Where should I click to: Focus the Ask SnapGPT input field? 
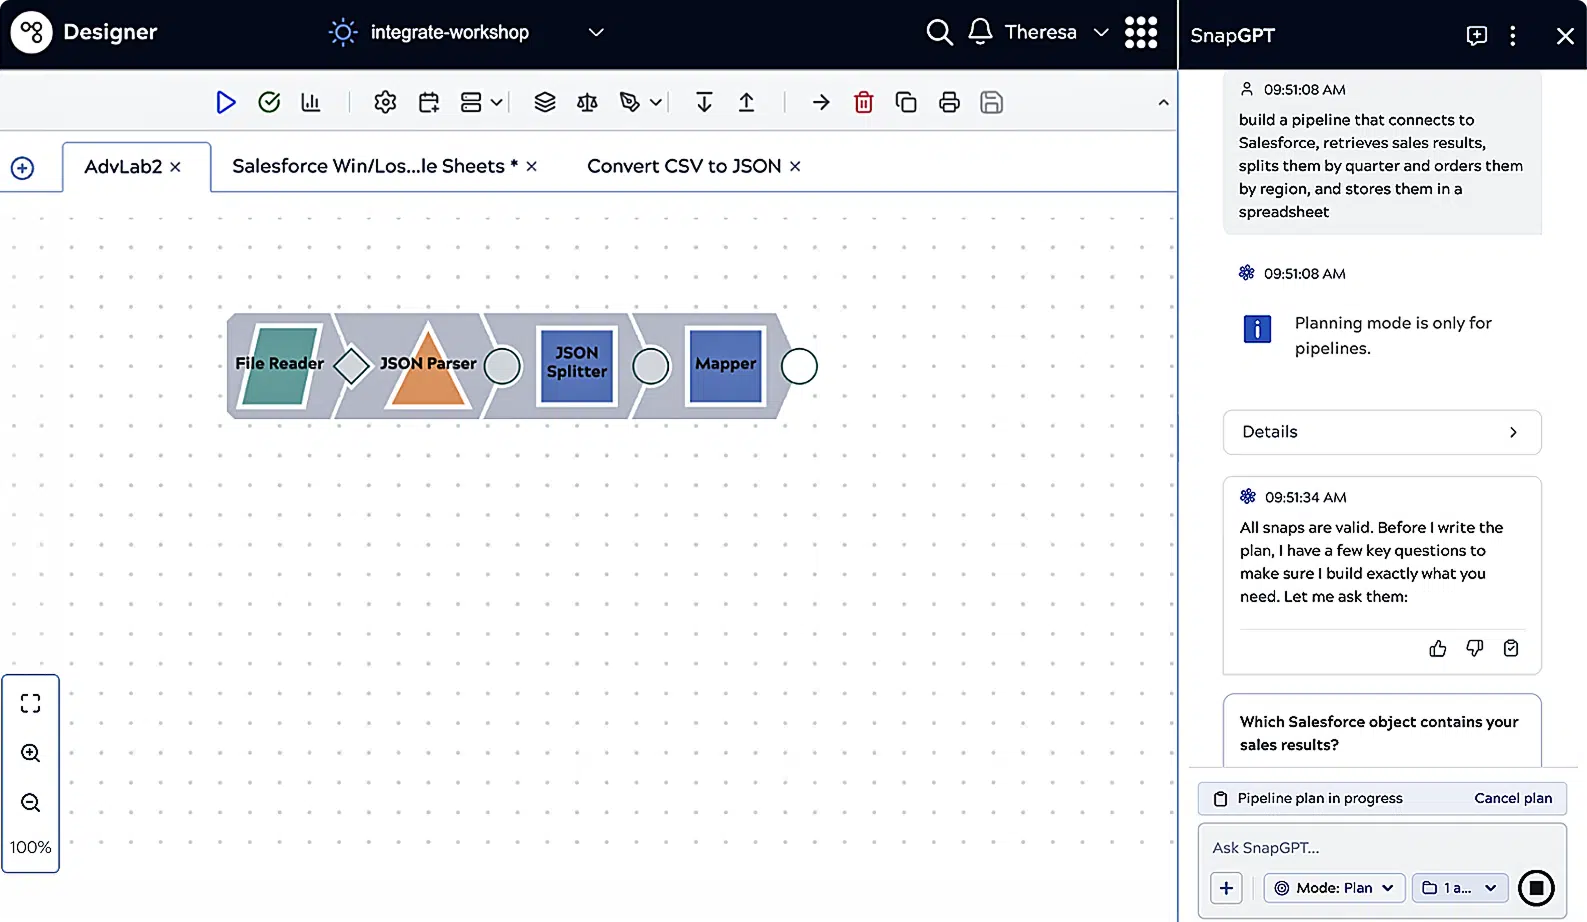click(x=1381, y=848)
